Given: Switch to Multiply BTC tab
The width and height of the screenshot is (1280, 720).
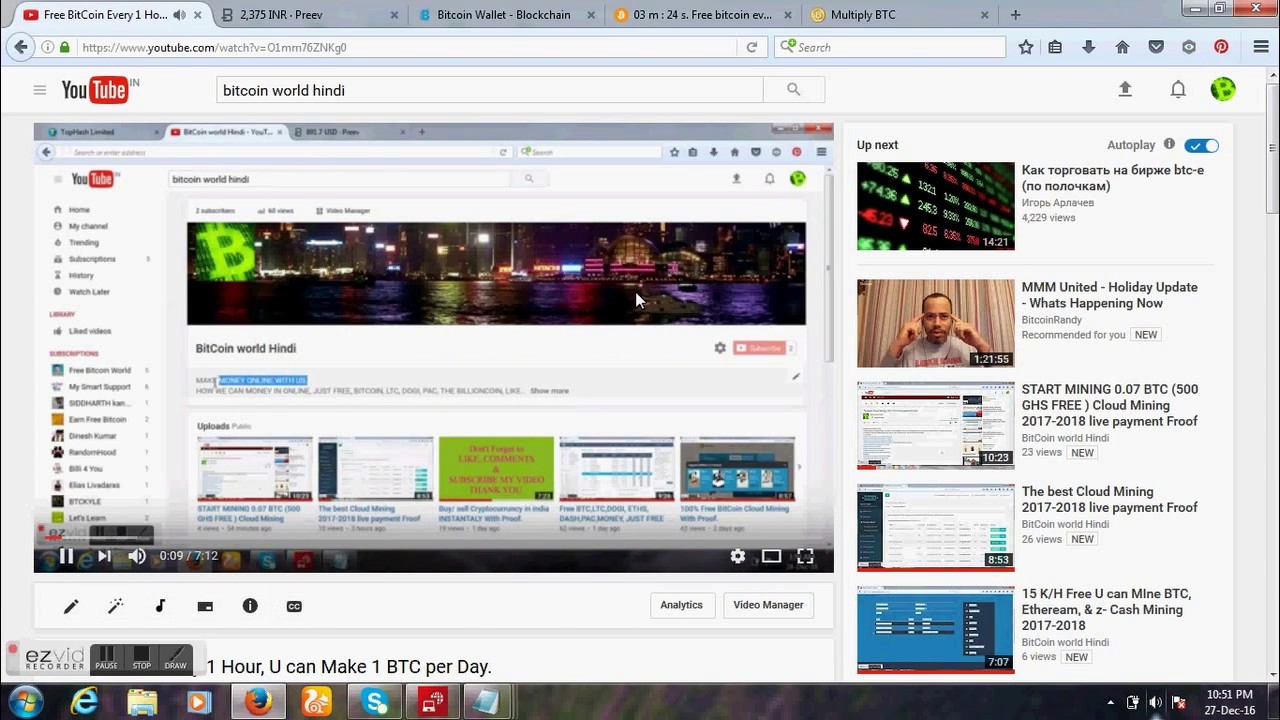Looking at the screenshot, I should [x=899, y=15].
